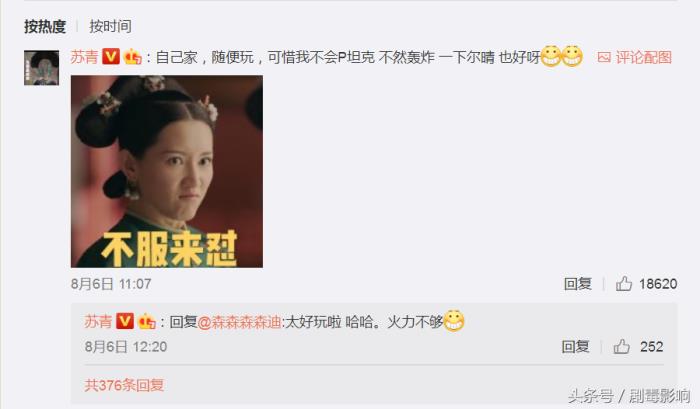Enlarge the 不服来怼 comment image
This screenshot has height=409, width=700.
[x=167, y=171]
